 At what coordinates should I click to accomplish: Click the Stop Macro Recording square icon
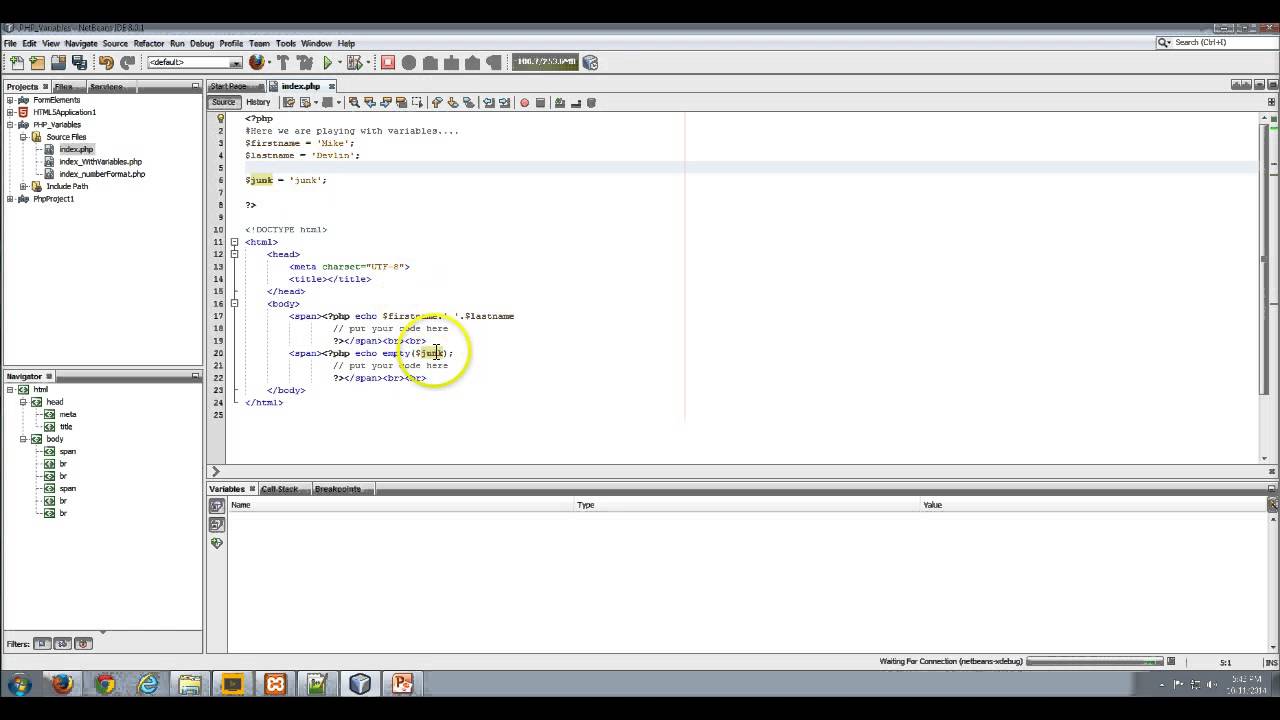tap(540, 102)
